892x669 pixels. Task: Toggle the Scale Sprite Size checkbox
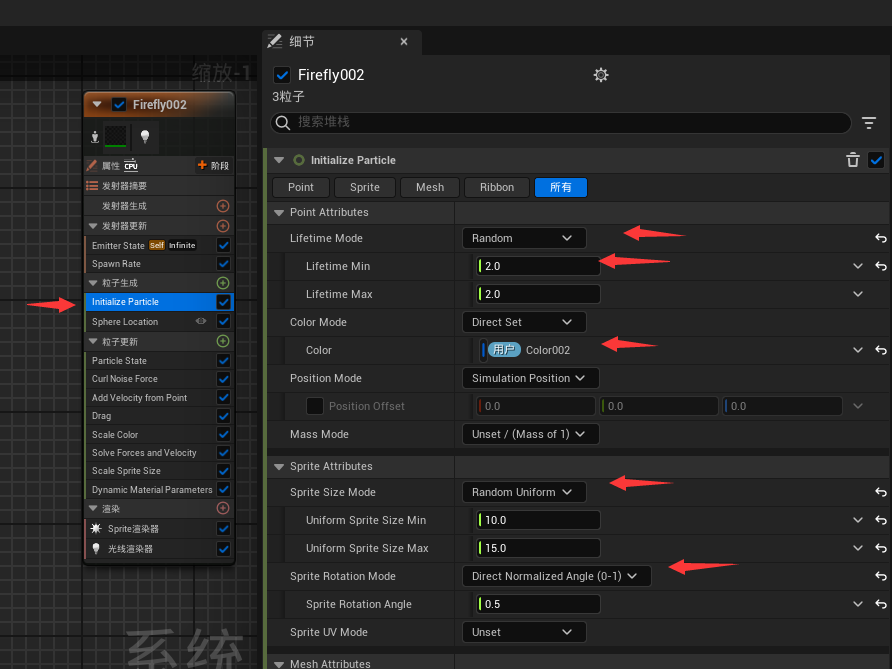[x=224, y=471]
